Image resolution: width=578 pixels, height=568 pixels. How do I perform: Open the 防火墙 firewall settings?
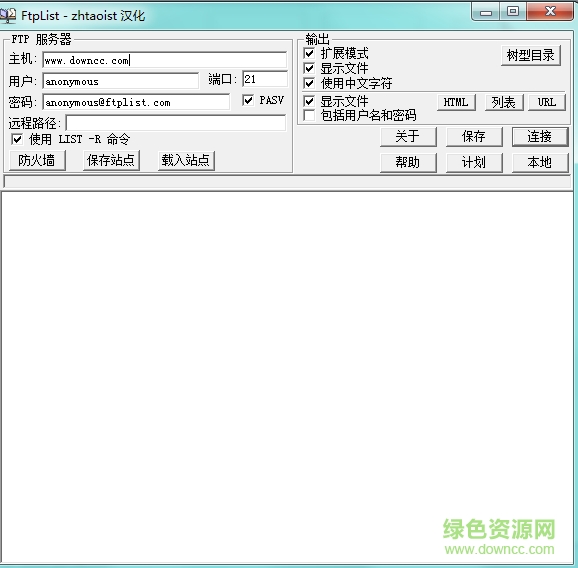[x=37, y=160]
